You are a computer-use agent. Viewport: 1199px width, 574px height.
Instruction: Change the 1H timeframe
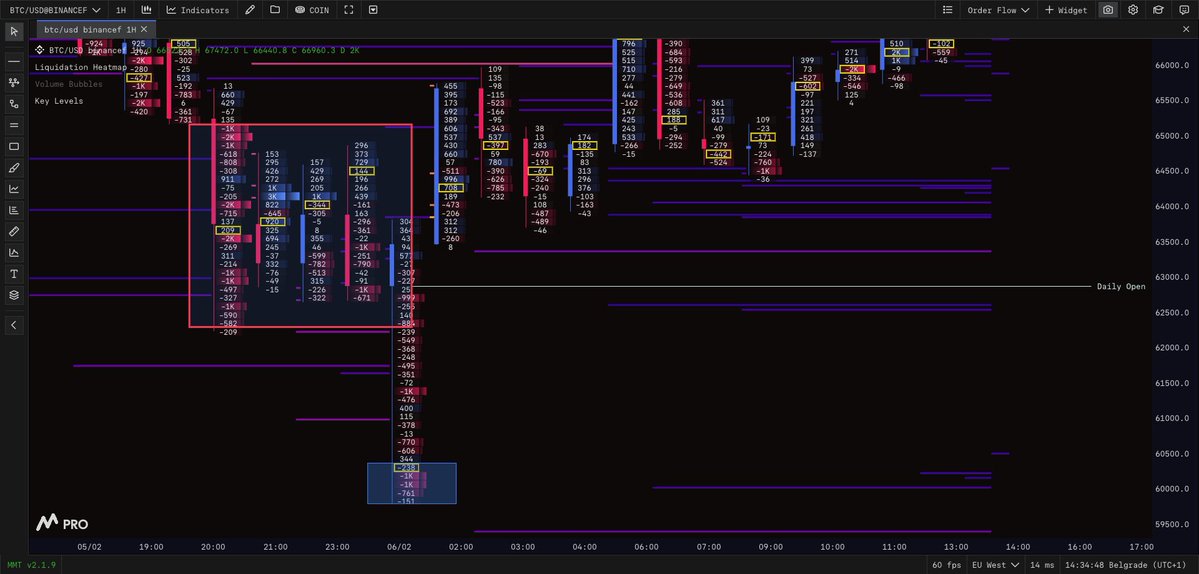point(121,10)
